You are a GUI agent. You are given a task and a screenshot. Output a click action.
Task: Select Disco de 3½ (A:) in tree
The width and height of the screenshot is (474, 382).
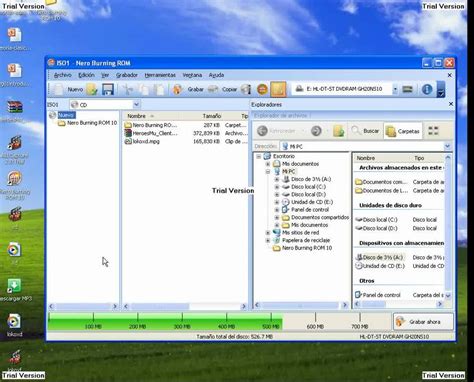pyautogui.click(x=311, y=179)
